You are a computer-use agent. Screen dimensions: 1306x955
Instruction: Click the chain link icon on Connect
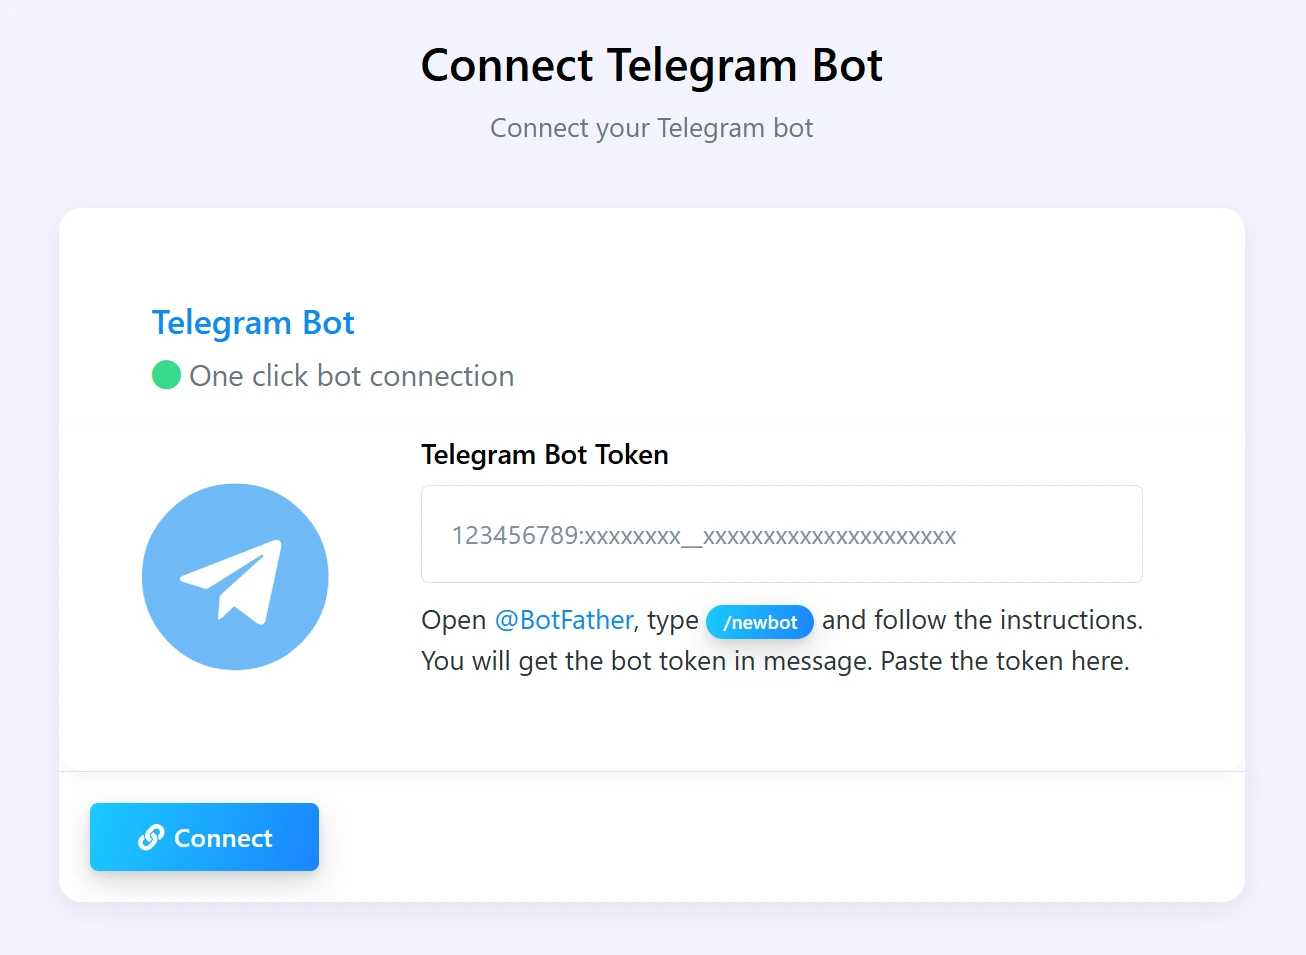click(151, 837)
